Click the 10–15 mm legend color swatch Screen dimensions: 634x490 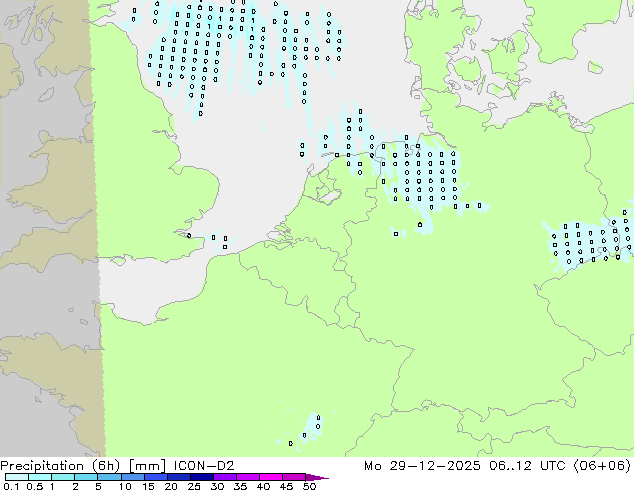132,477
